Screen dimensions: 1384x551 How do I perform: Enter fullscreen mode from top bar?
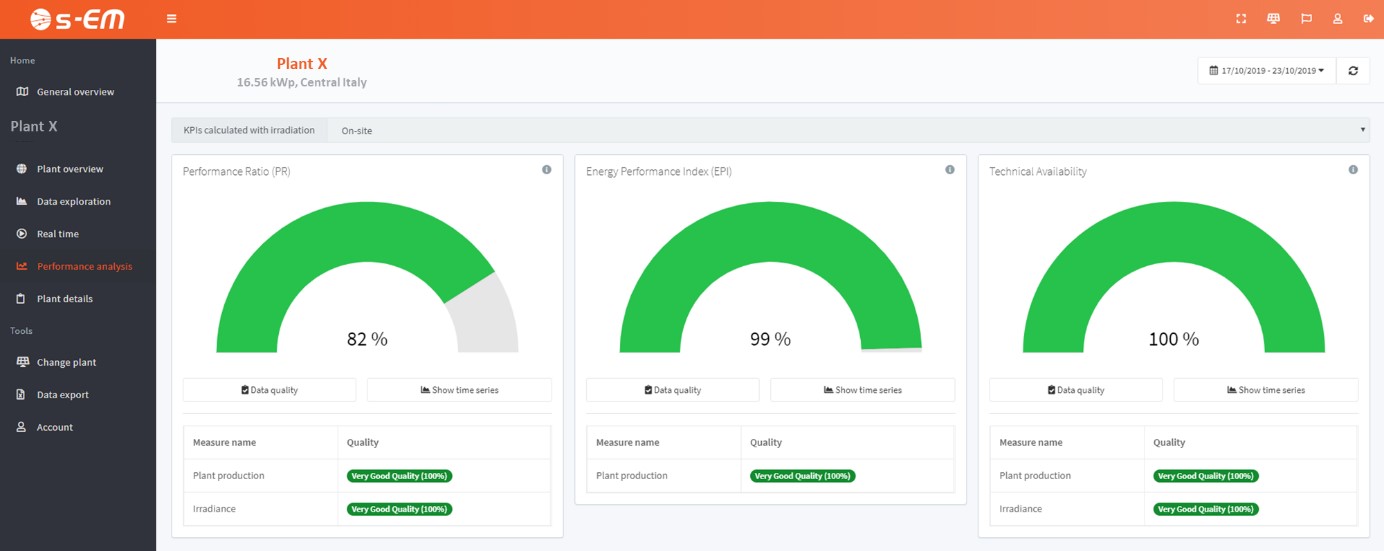pyautogui.click(x=1241, y=19)
